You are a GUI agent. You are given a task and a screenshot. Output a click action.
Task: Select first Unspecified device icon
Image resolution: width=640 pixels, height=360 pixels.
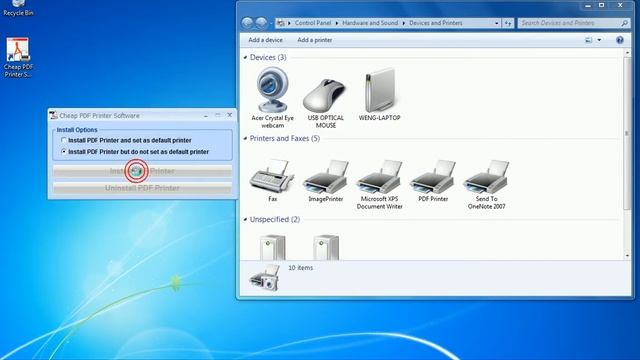(x=272, y=247)
